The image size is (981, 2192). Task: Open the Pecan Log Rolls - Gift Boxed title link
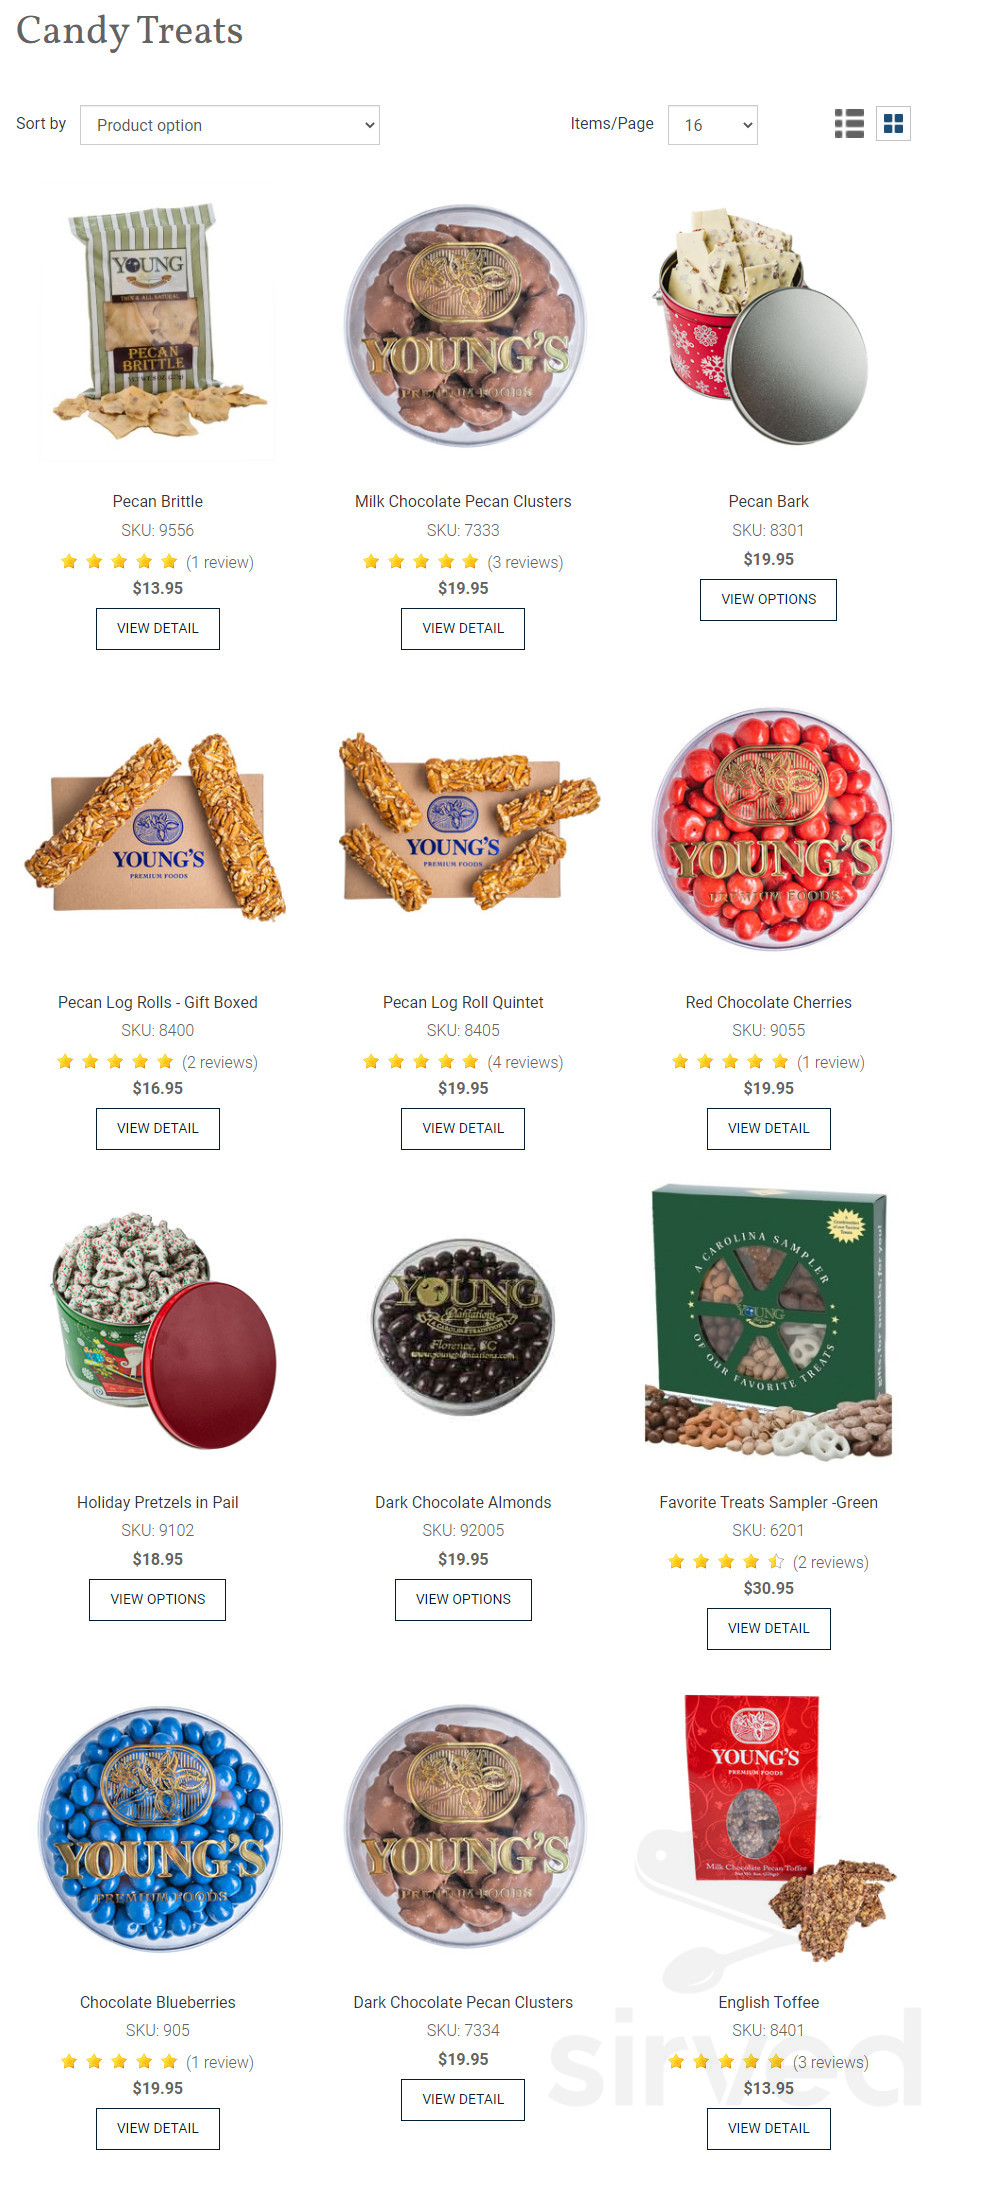click(x=158, y=1002)
